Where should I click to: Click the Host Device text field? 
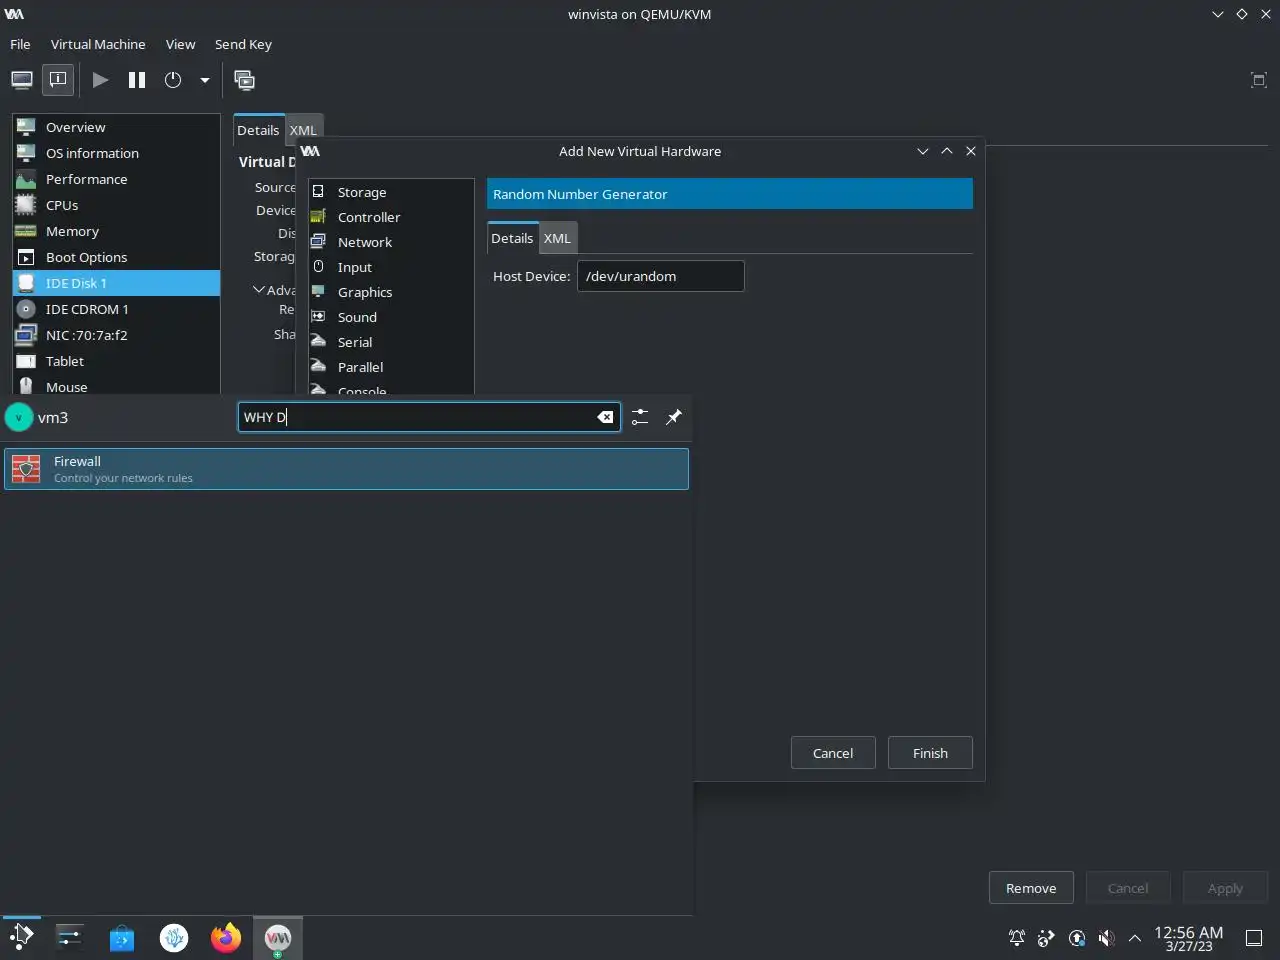point(660,276)
